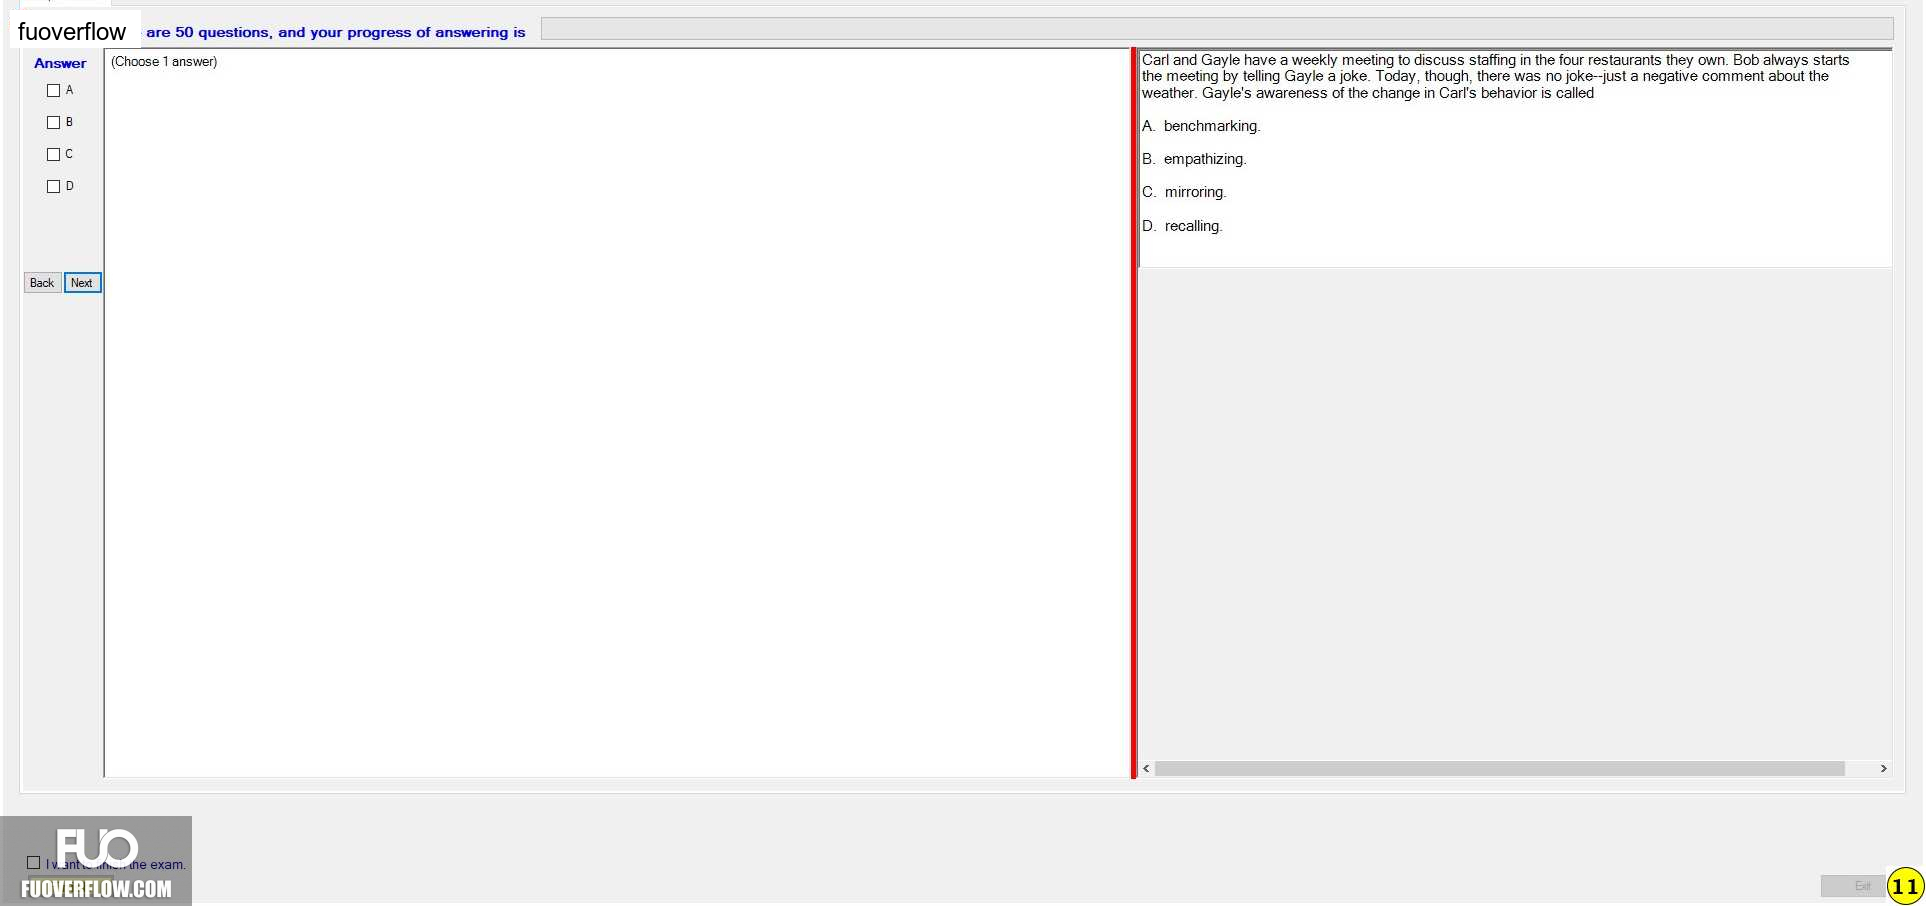
Task: Click the scrollbar left arrow
Action: (x=1147, y=769)
